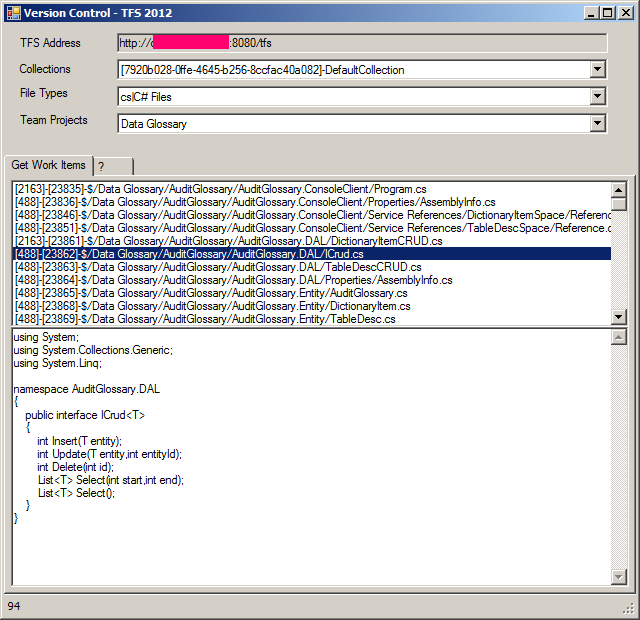The width and height of the screenshot is (640, 620).
Task: Click file list scrollbar down arrow
Action: point(619,317)
